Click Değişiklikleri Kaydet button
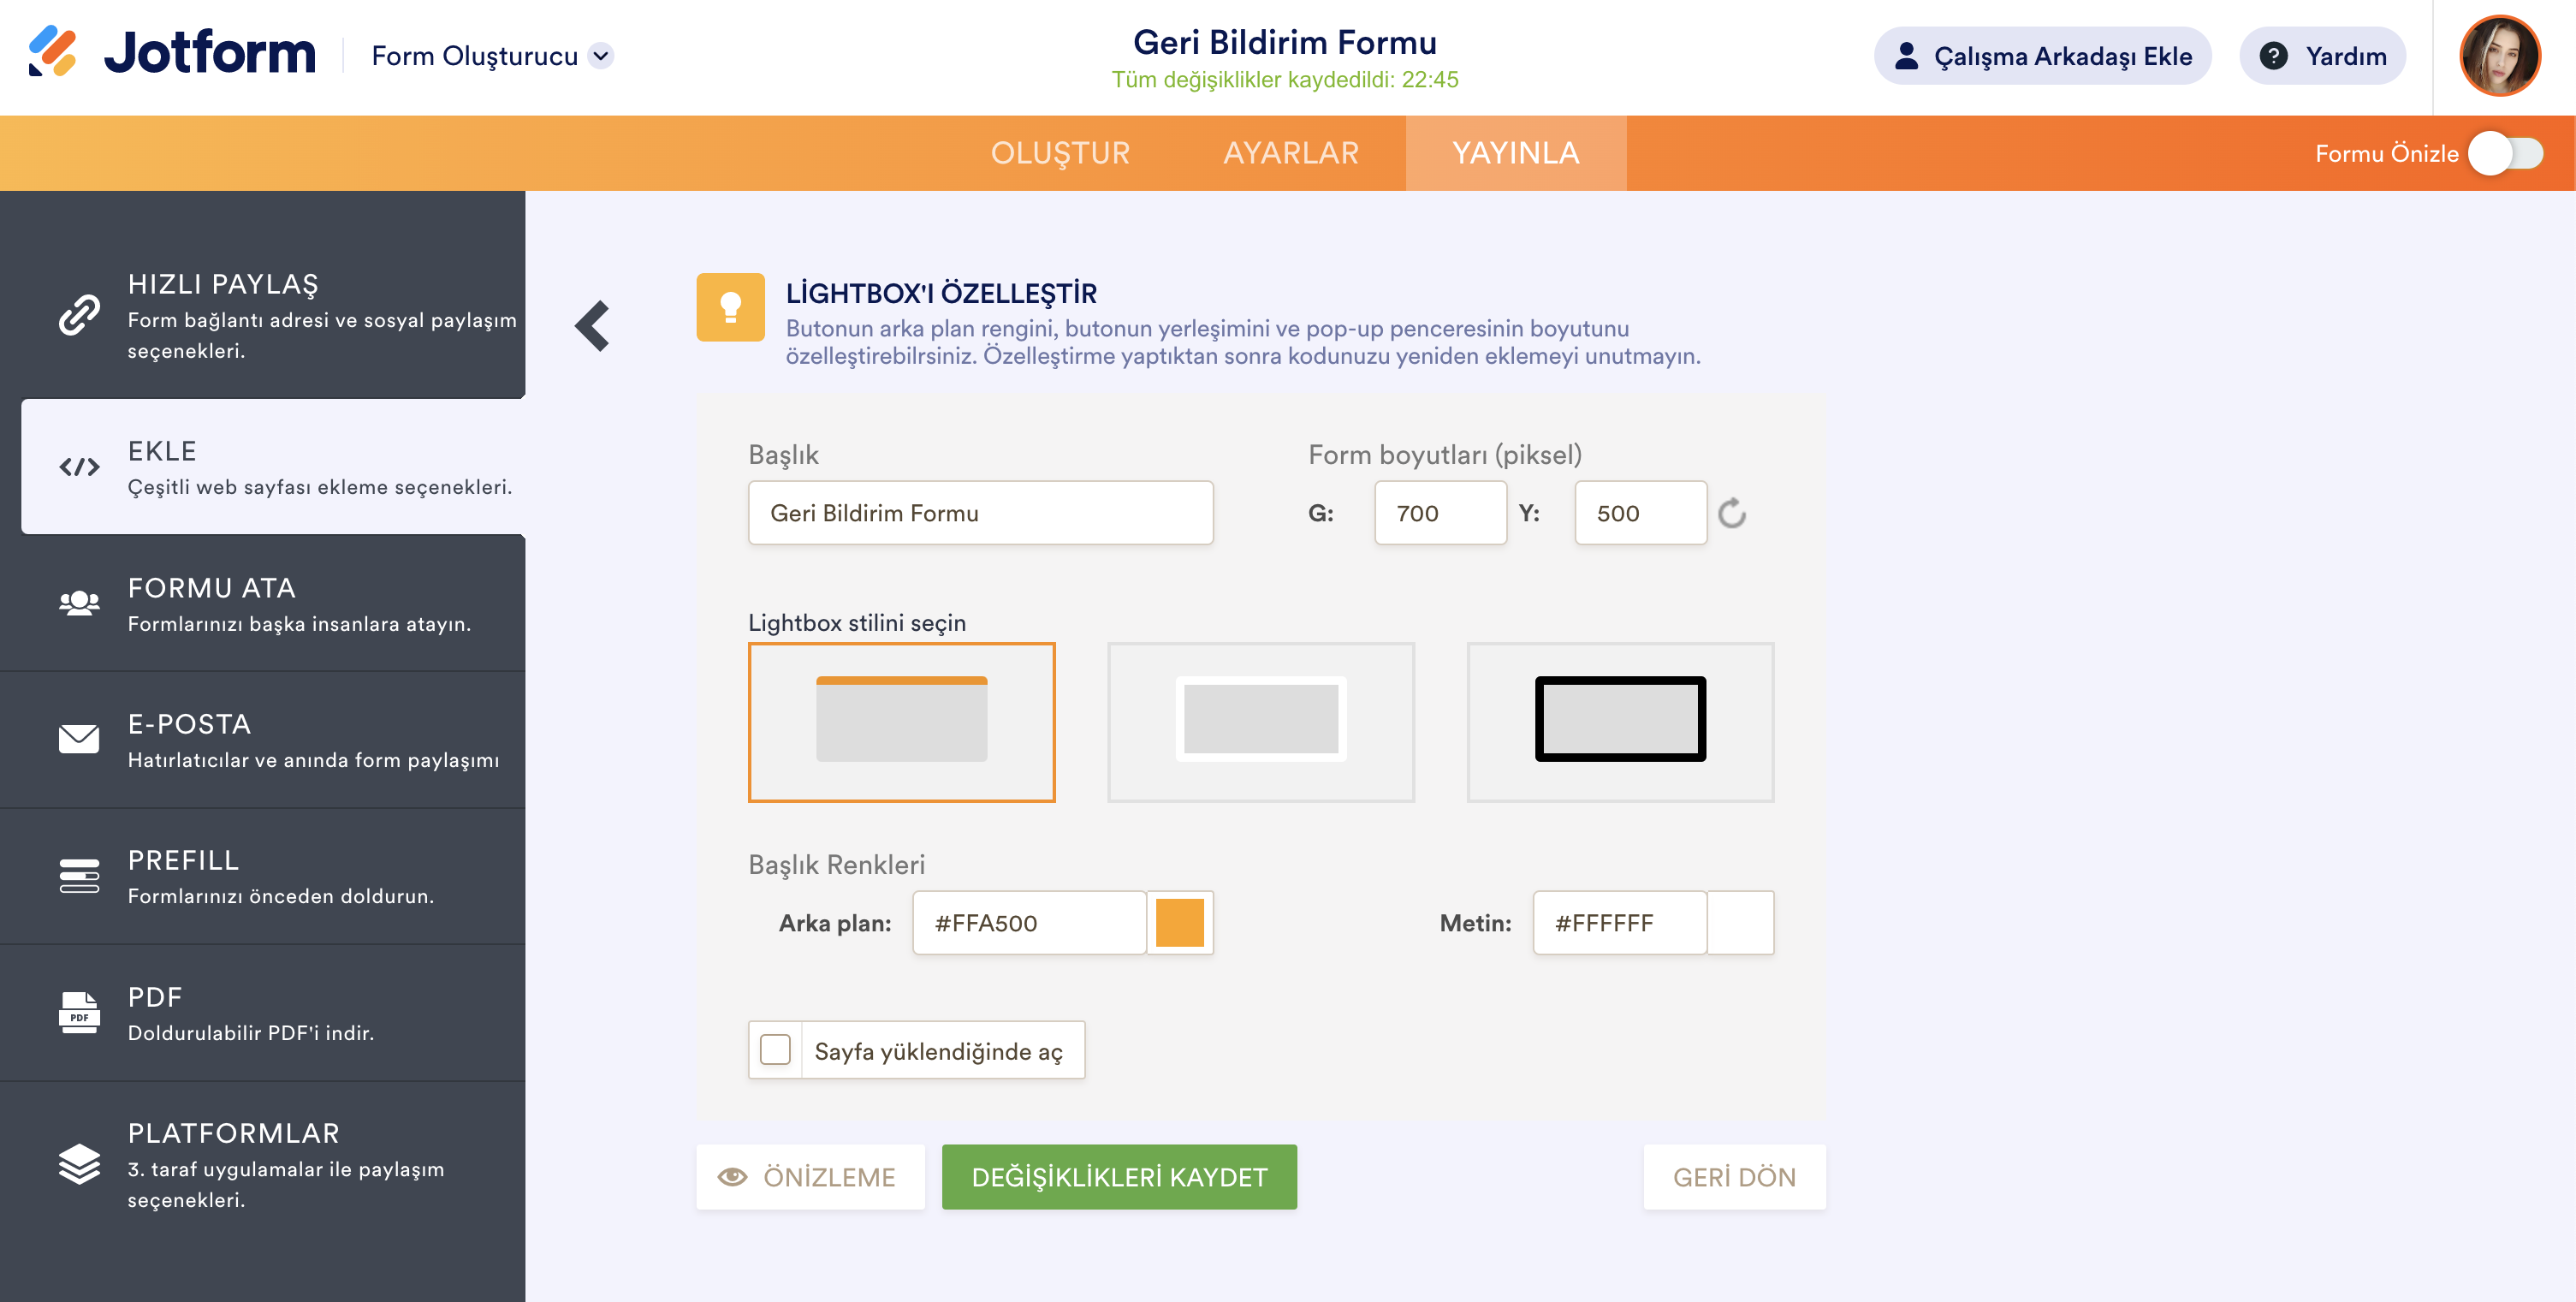The height and width of the screenshot is (1302, 2576). [x=1118, y=1177]
